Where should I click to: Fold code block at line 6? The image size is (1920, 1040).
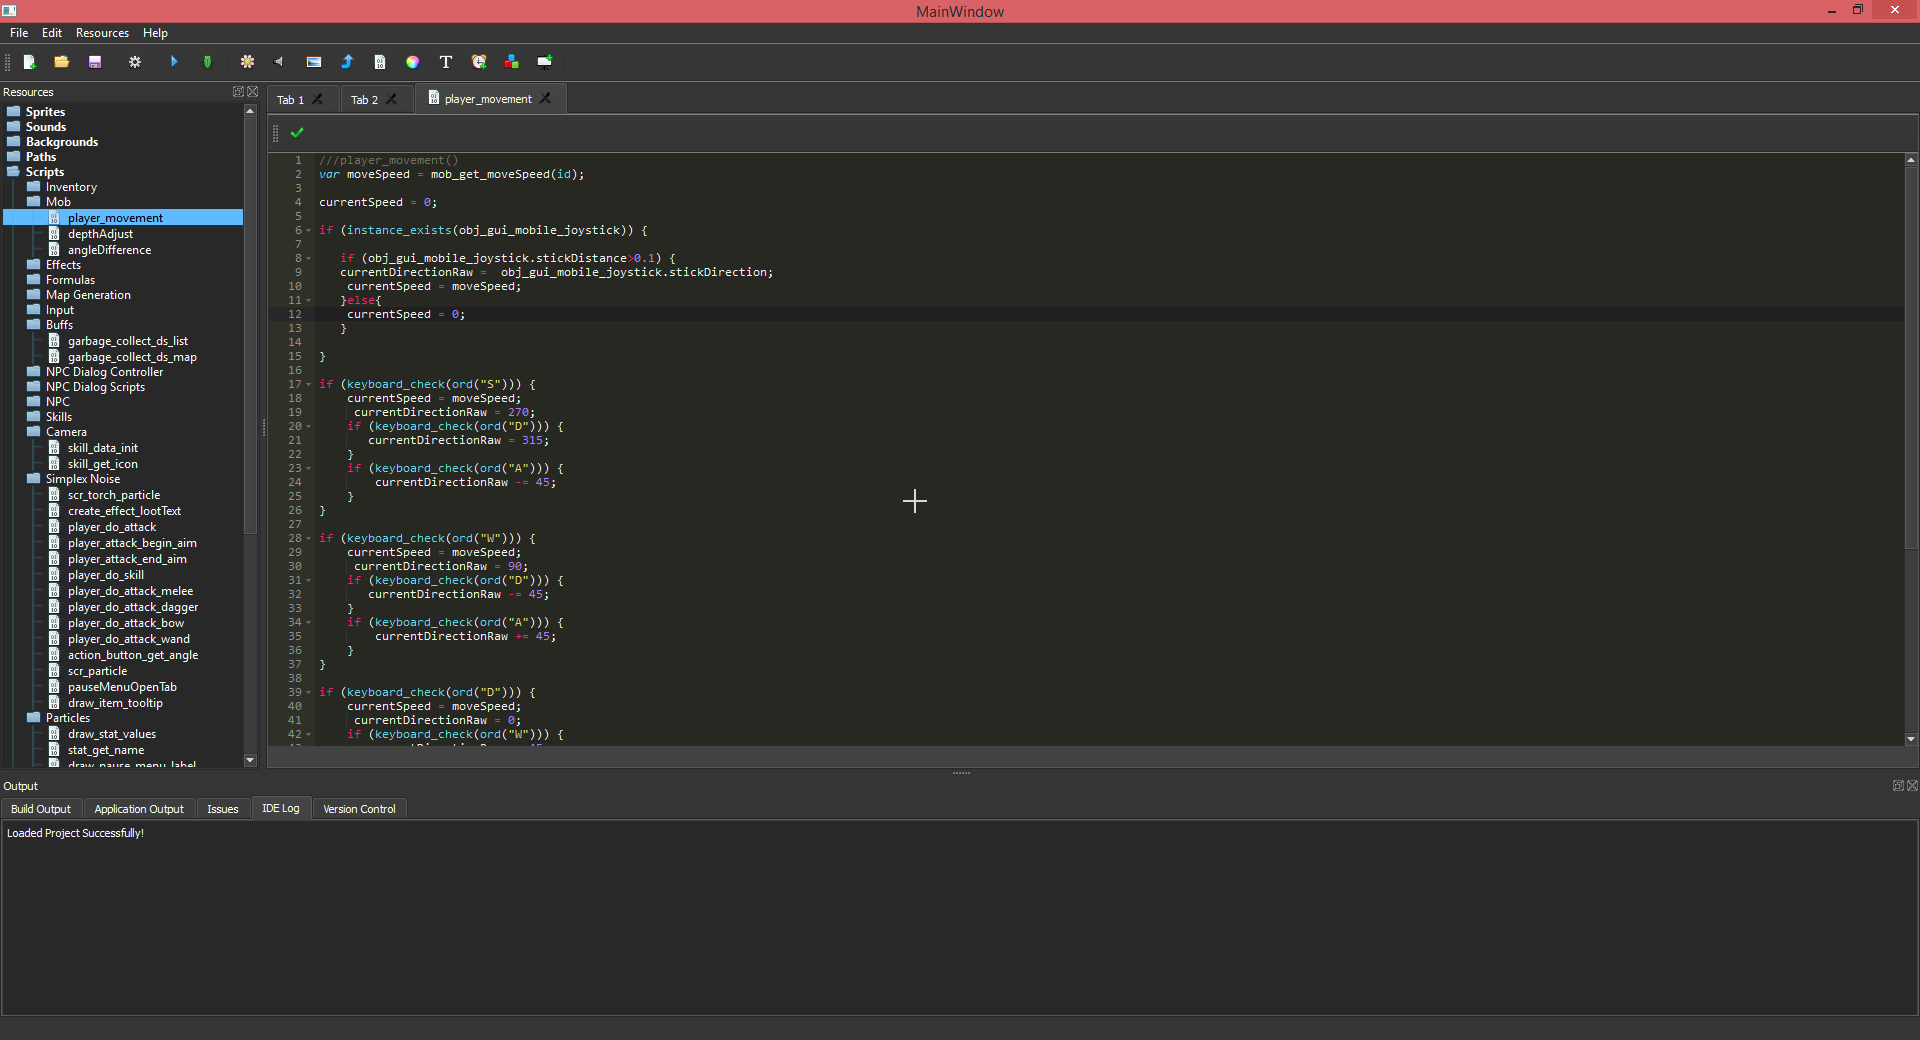[x=309, y=231]
